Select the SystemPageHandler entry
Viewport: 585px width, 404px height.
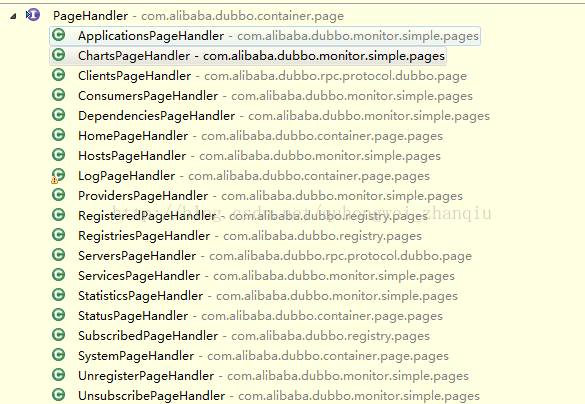[263, 356]
